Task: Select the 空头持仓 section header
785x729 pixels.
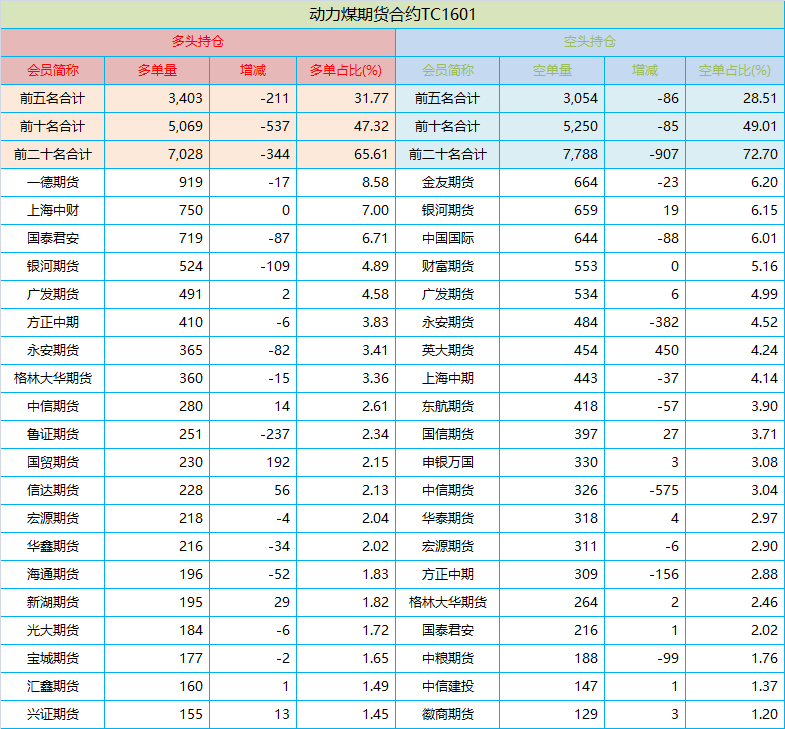Action: (590, 42)
